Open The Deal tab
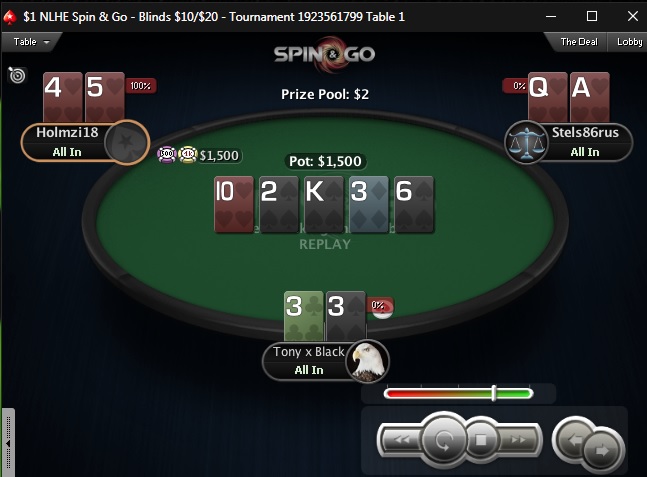The image size is (647, 477). (579, 42)
